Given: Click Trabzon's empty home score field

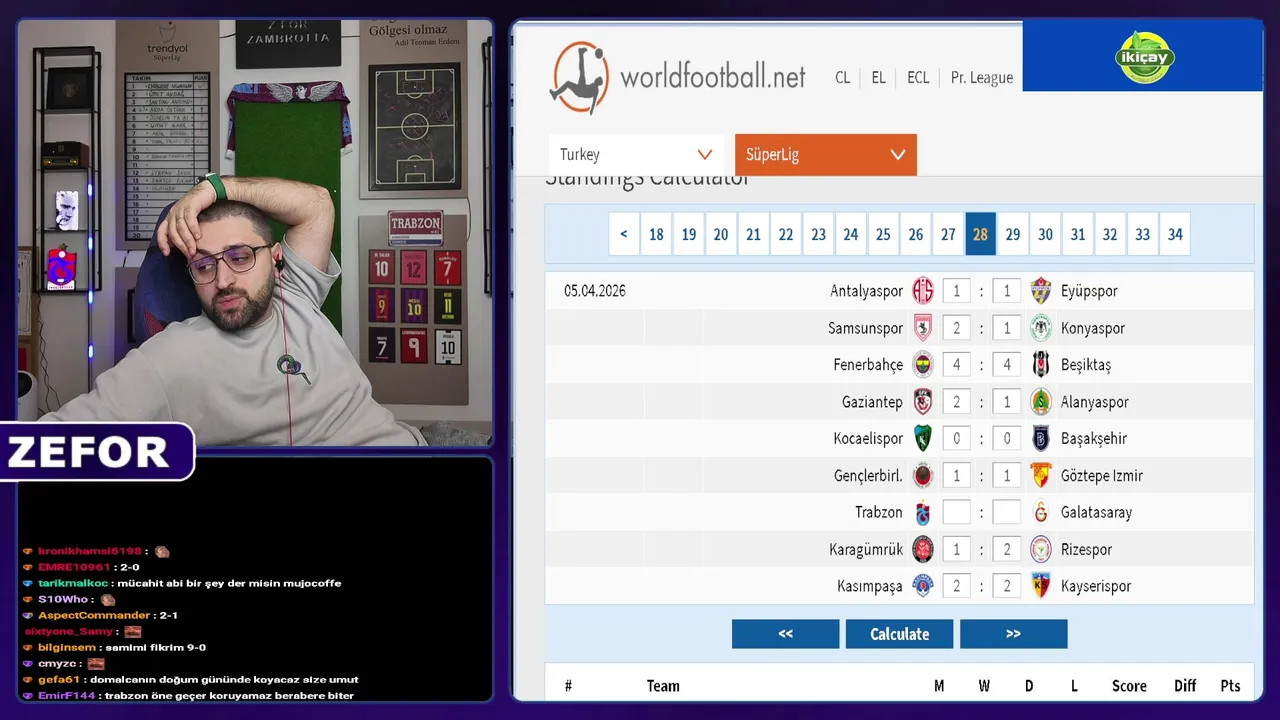Looking at the screenshot, I should click(956, 512).
